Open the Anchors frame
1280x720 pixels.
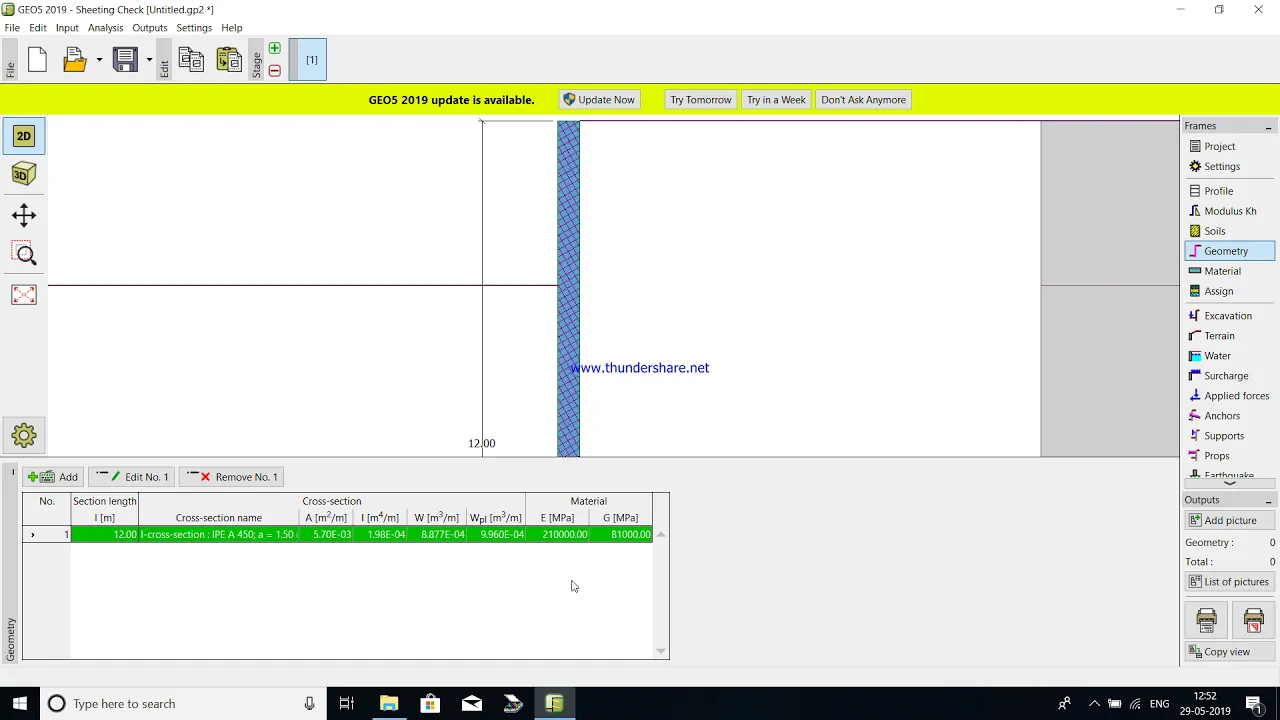(x=1230, y=416)
